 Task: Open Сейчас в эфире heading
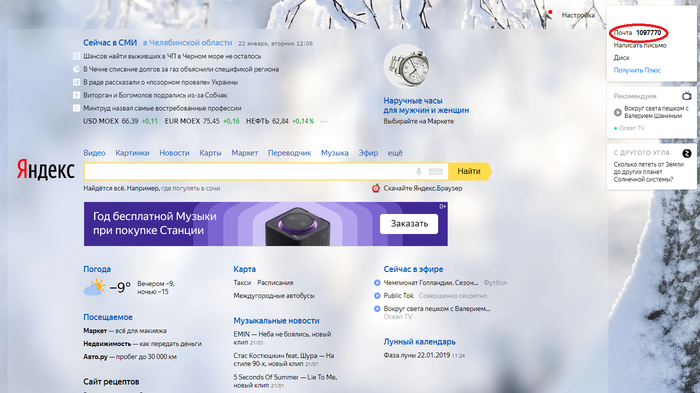(413, 269)
